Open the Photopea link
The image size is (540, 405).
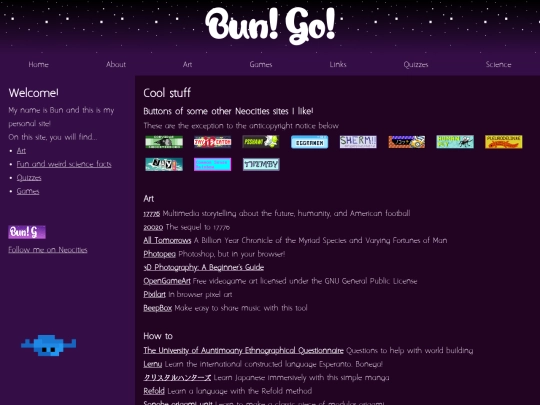pyautogui.click(x=159, y=254)
